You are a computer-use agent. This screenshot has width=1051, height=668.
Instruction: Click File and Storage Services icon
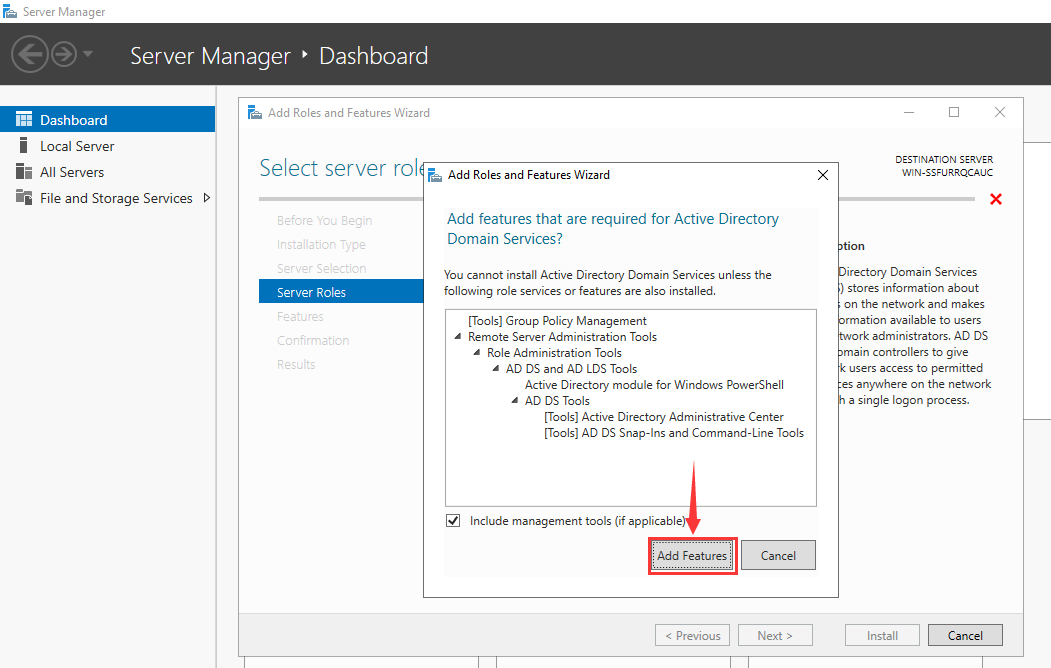[24, 198]
